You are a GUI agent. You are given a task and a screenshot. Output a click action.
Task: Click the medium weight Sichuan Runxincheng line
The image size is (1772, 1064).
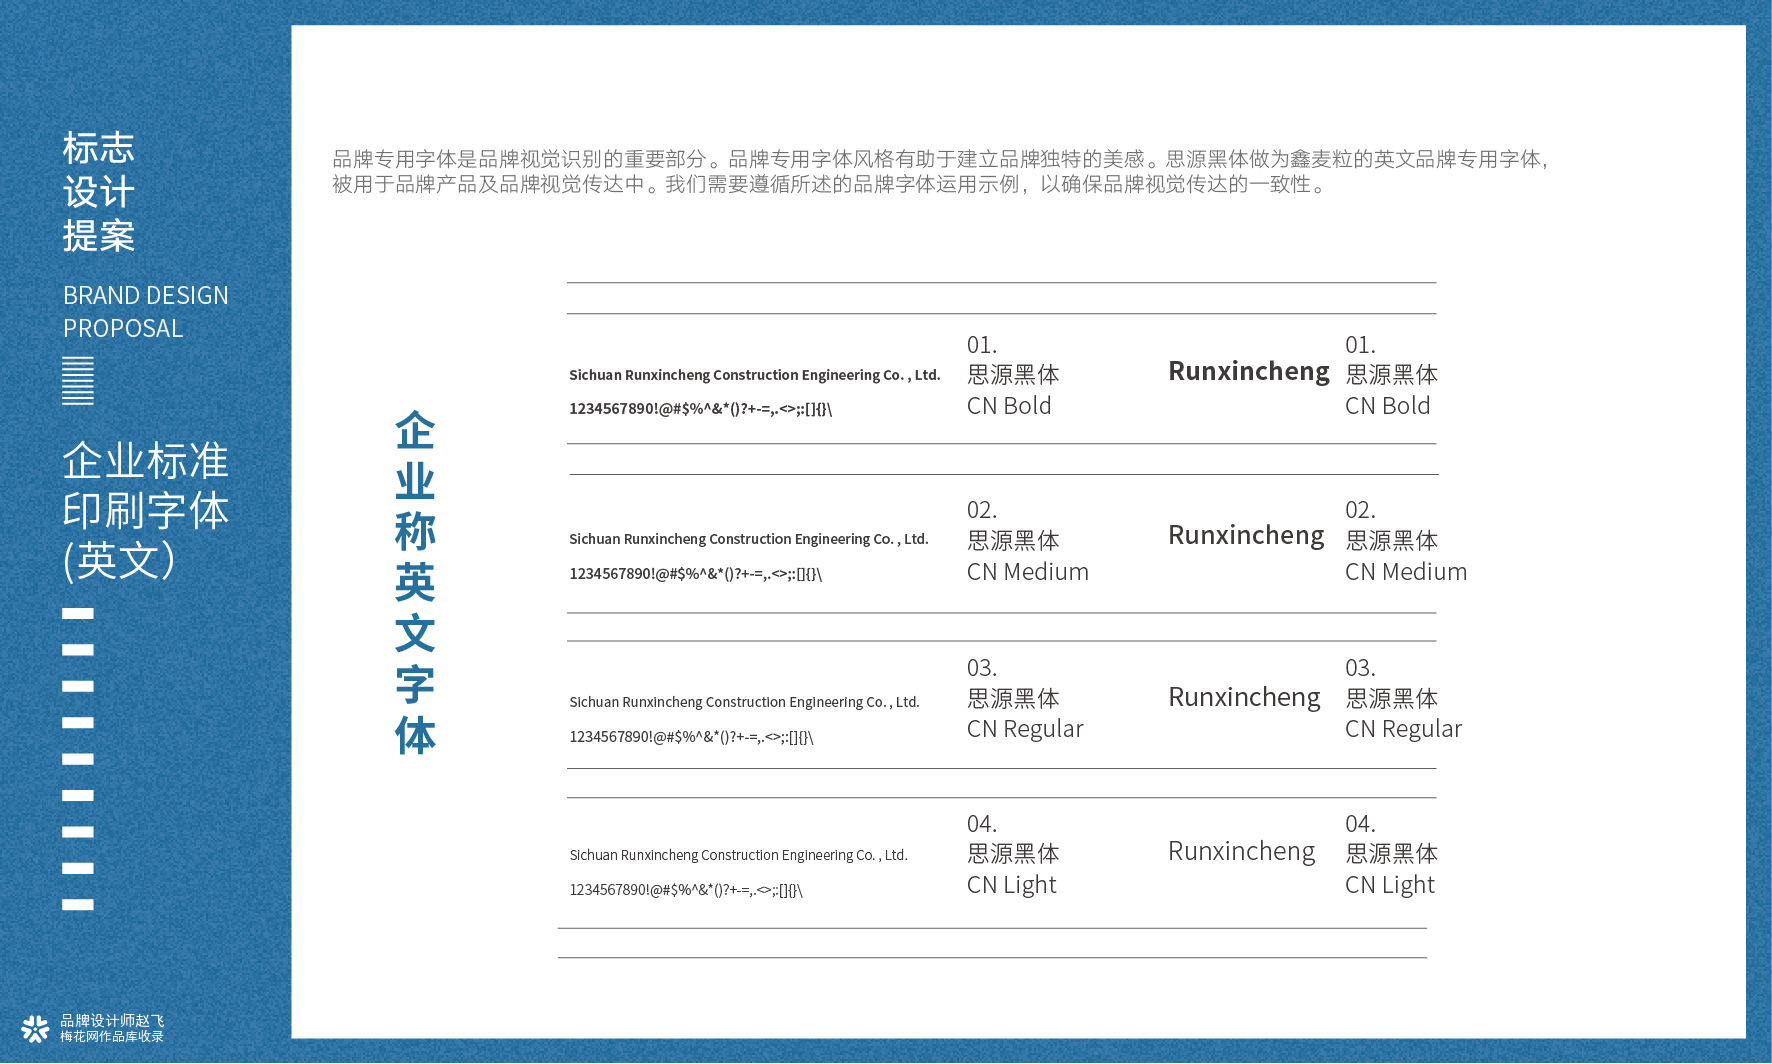coord(749,539)
